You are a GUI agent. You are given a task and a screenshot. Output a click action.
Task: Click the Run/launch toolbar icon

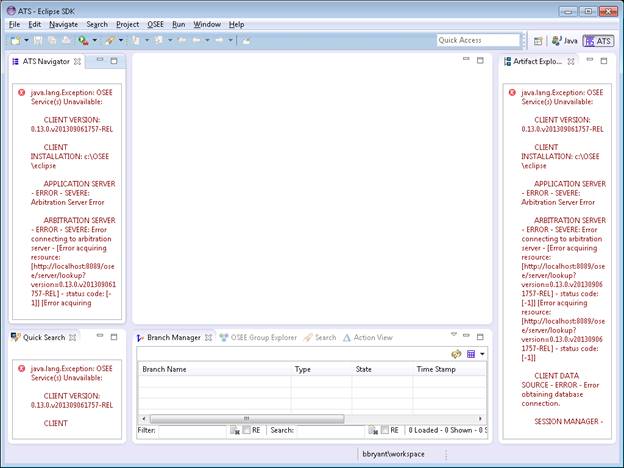[x=83, y=40]
